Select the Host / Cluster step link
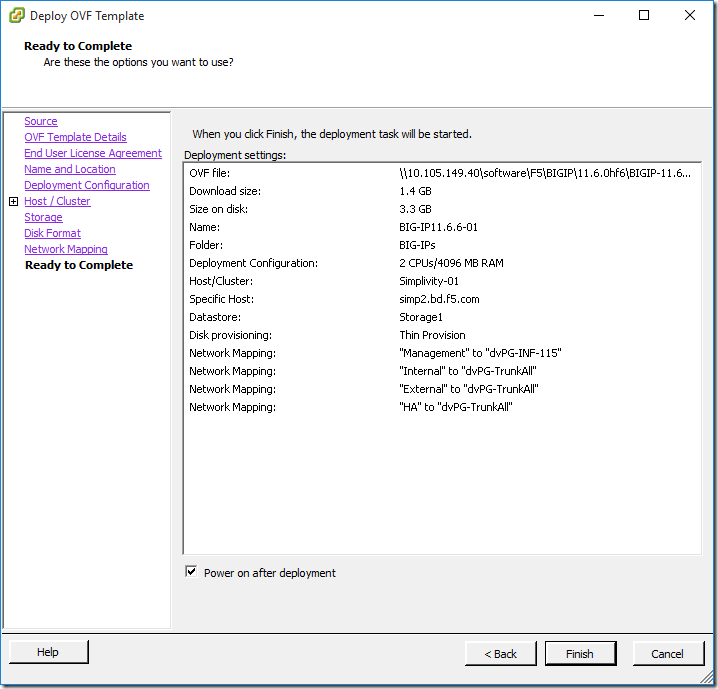Viewport: 718px width, 689px height. click(57, 202)
